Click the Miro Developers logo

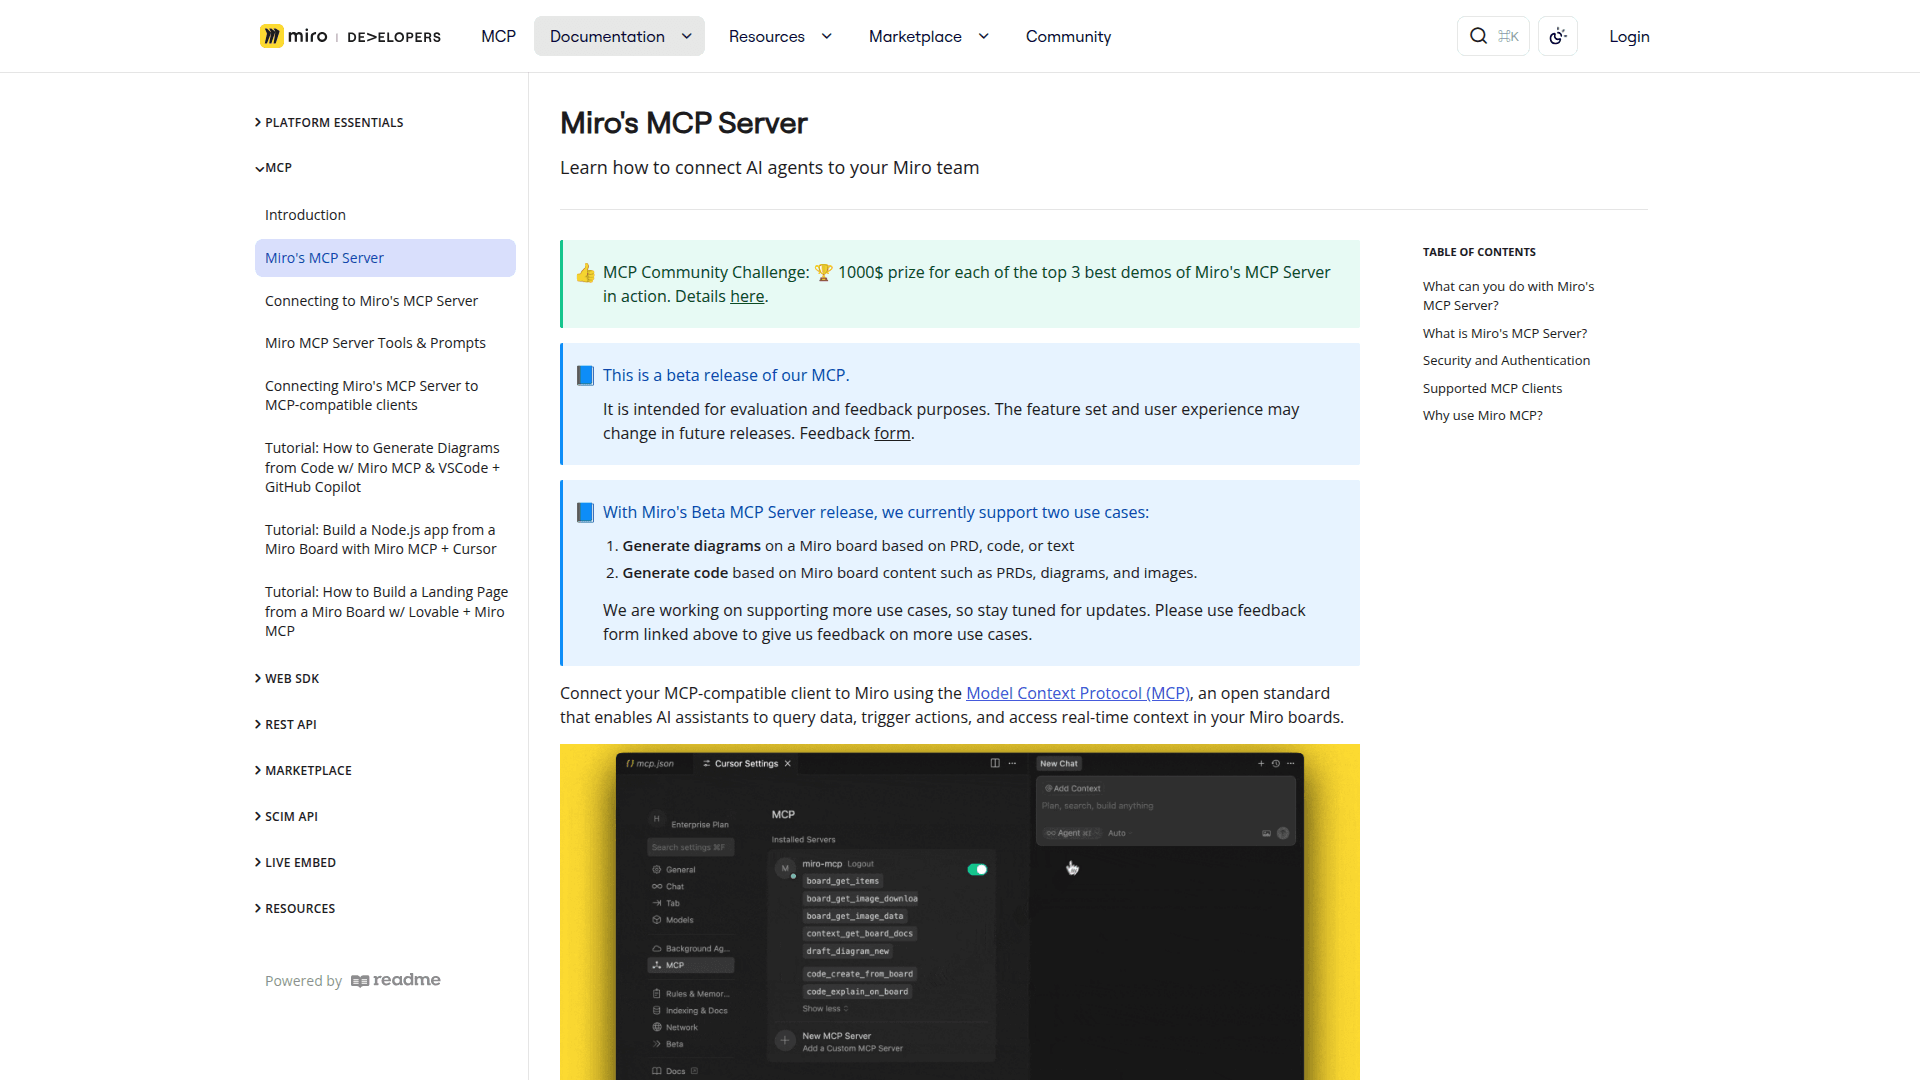pyautogui.click(x=349, y=36)
